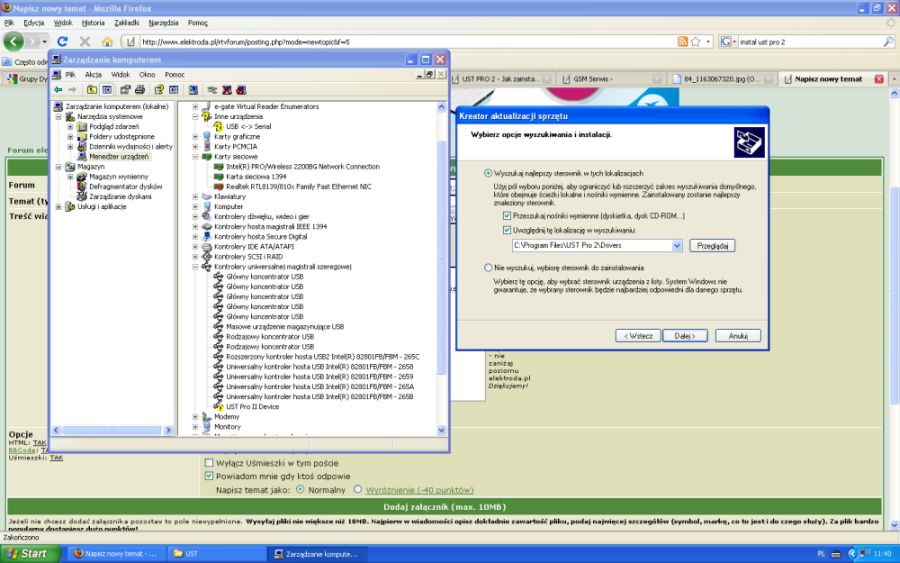Click forward arrow in Computer Management toolbar
Image resolution: width=900 pixels, height=563 pixels.
[72, 90]
